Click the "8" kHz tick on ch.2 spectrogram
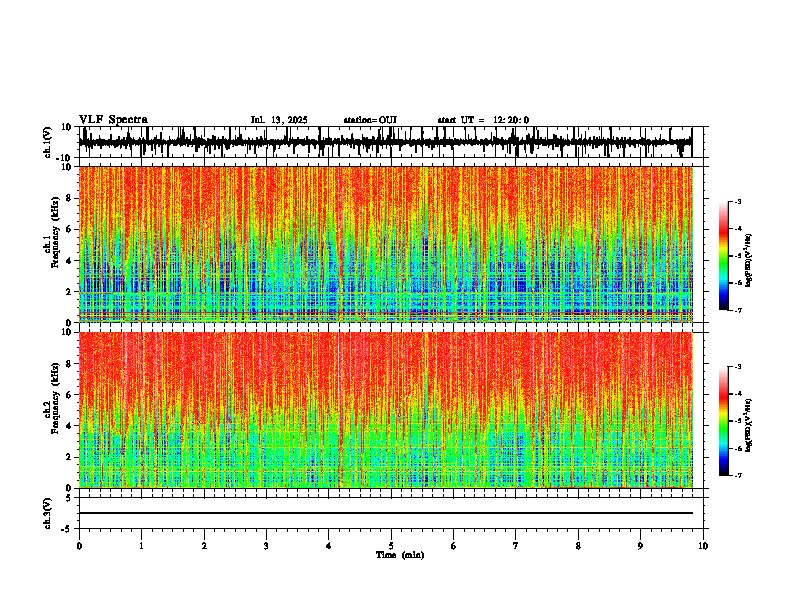The height and width of the screenshot is (612, 792). click(x=70, y=364)
